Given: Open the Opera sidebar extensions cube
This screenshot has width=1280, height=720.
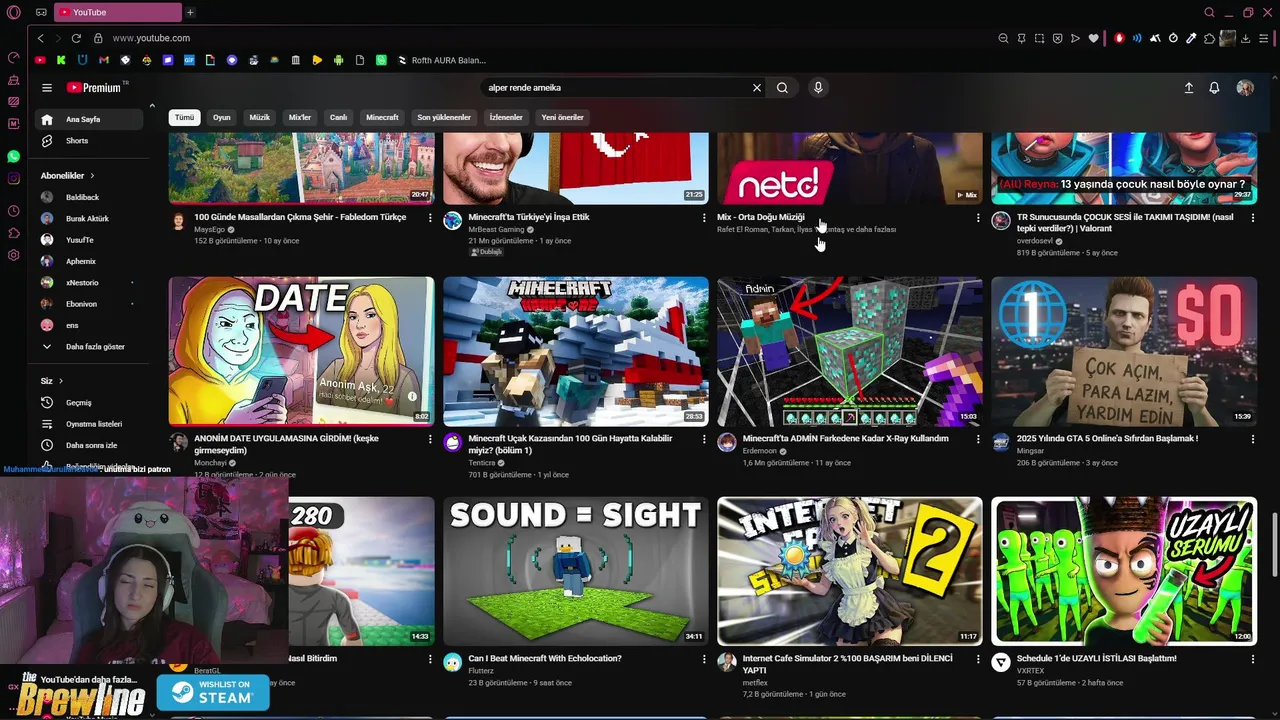Looking at the screenshot, I should [13, 233].
